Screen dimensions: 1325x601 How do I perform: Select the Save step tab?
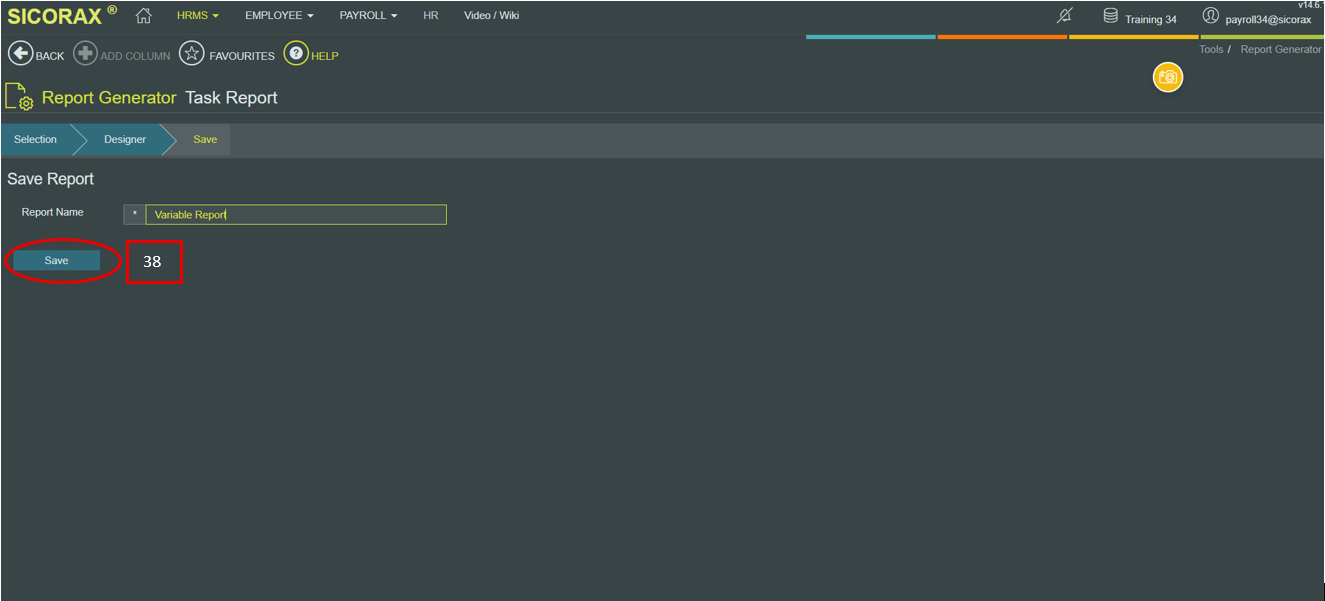coord(205,139)
